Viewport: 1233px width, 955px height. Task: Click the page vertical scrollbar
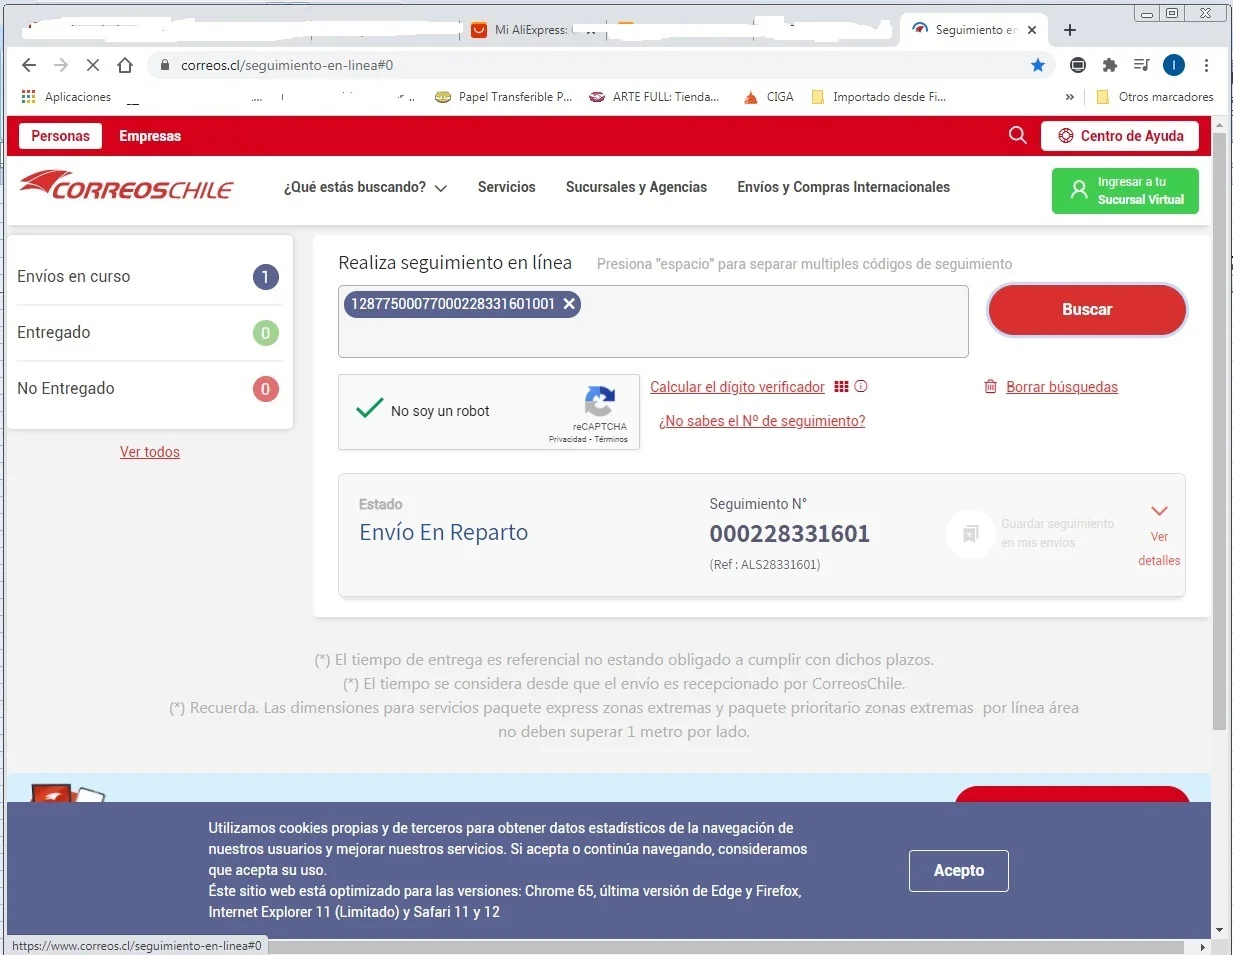1219,430
